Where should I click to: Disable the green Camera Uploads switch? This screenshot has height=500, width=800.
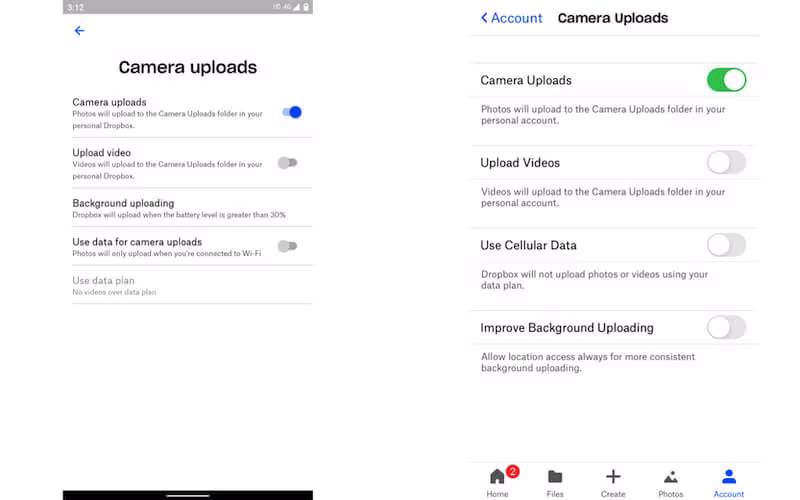pyautogui.click(x=726, y=80)
